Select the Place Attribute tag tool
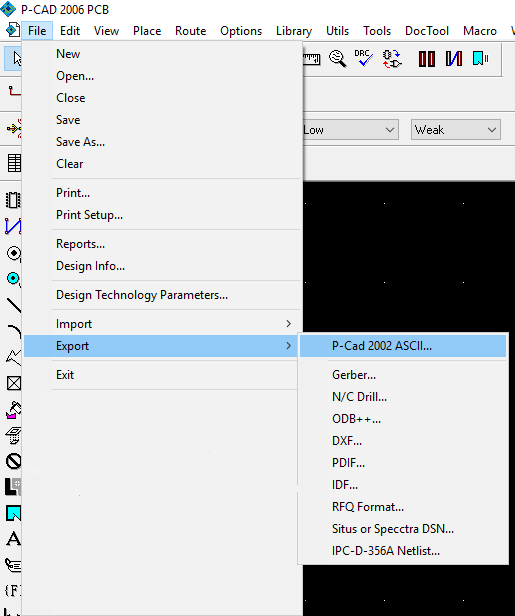The image size is (515, 616). point(13,565)
